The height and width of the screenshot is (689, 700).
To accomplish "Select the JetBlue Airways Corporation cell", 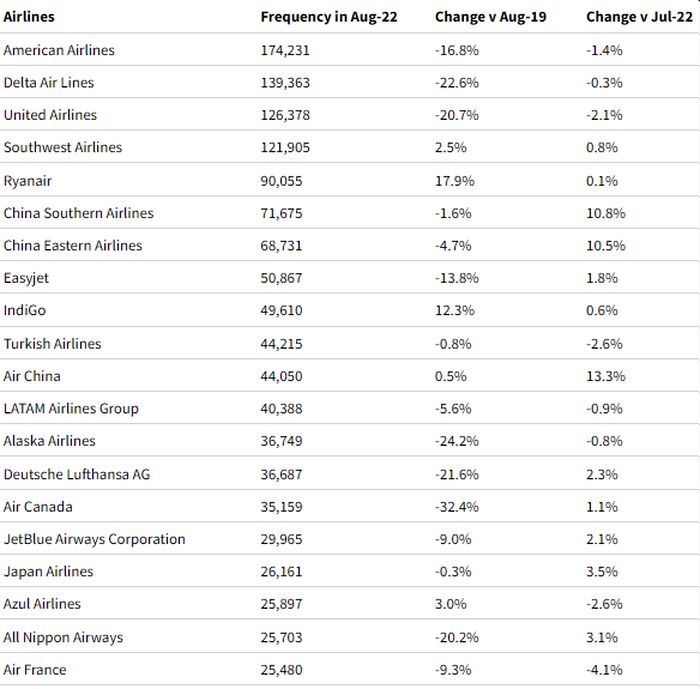I will [94, 539].
